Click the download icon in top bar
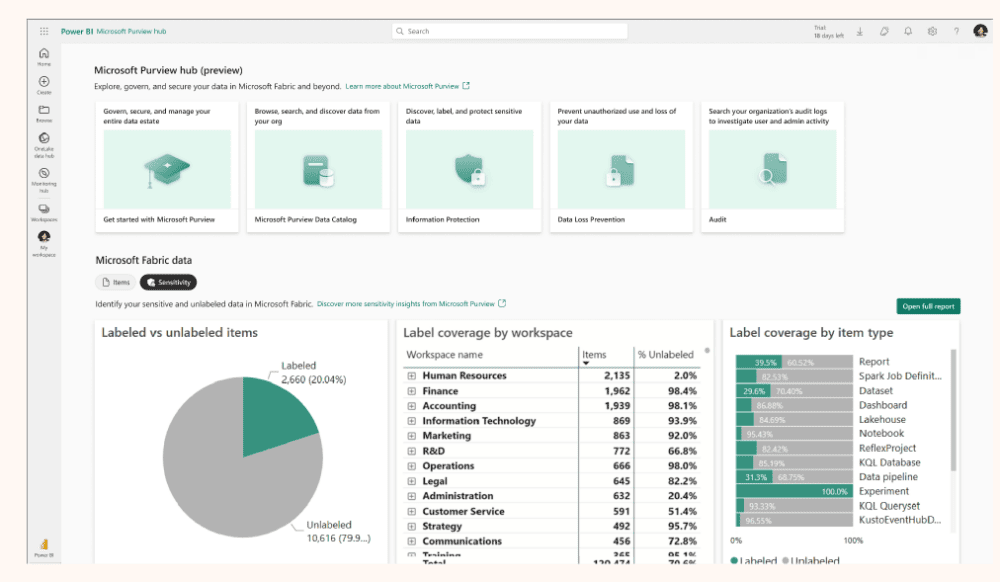Image resolution: width=1000 pixels, height=582 pixels. click(860, 31)
